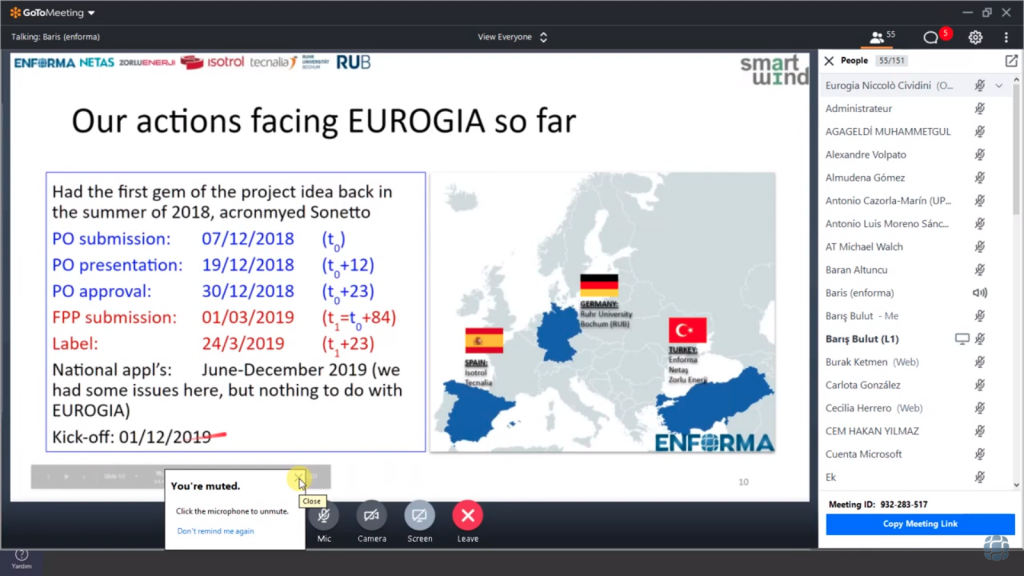The height and width of the screenshot is (576, 1024).
Task: Click the People list scrollbar
Action: (x=1017, y=150)
